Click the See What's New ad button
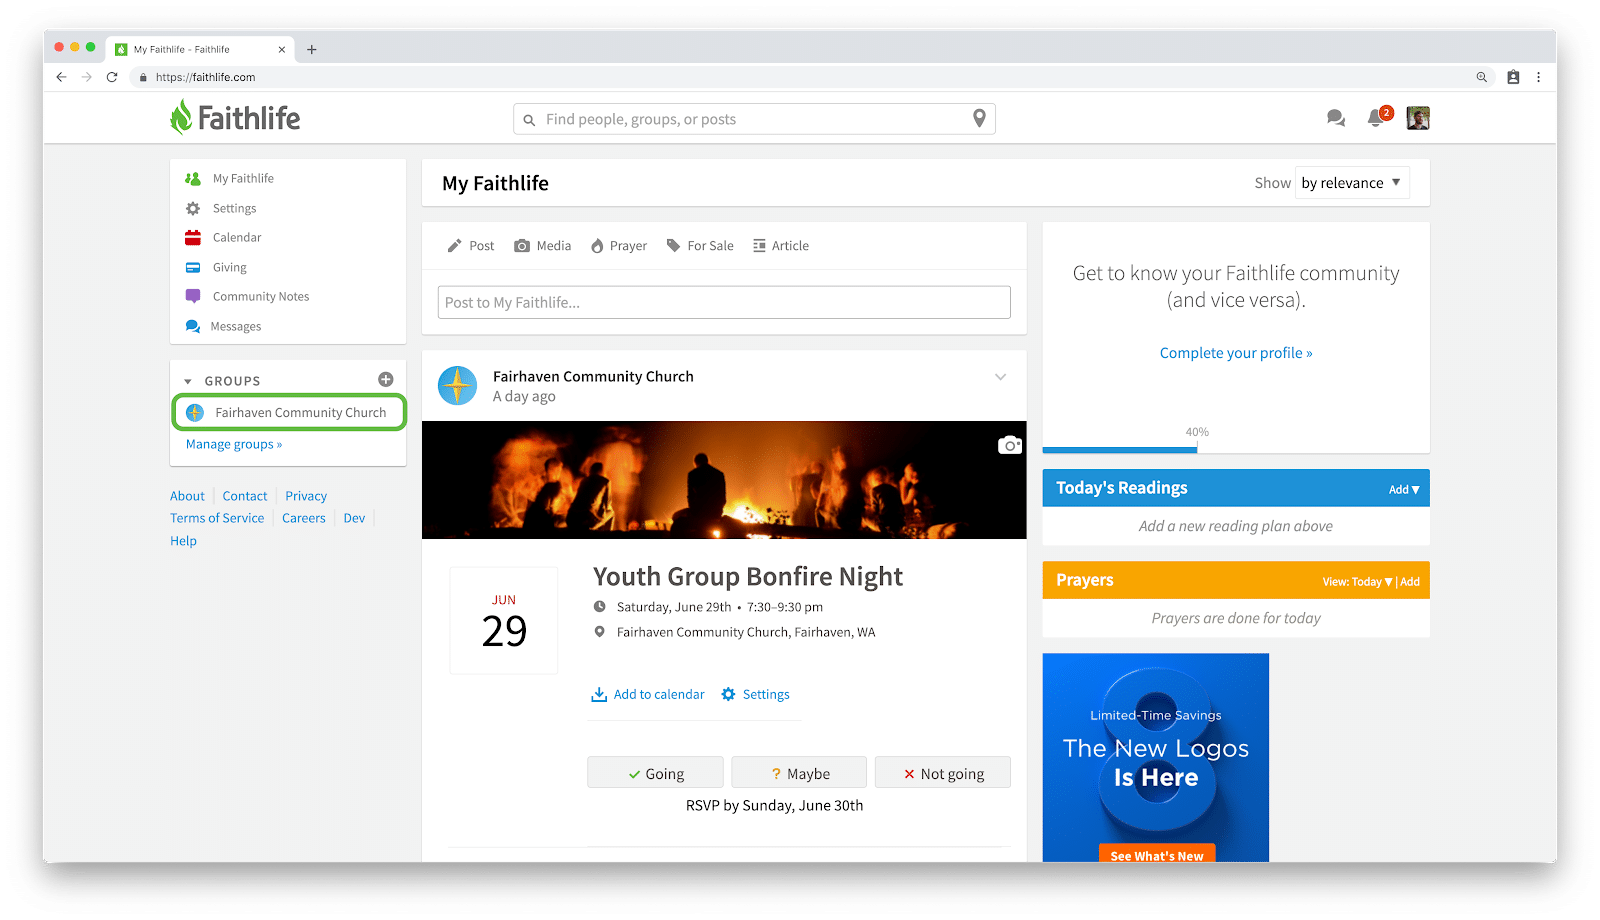Screen dimensions: 1600x920 click(x=1157, y=855)
